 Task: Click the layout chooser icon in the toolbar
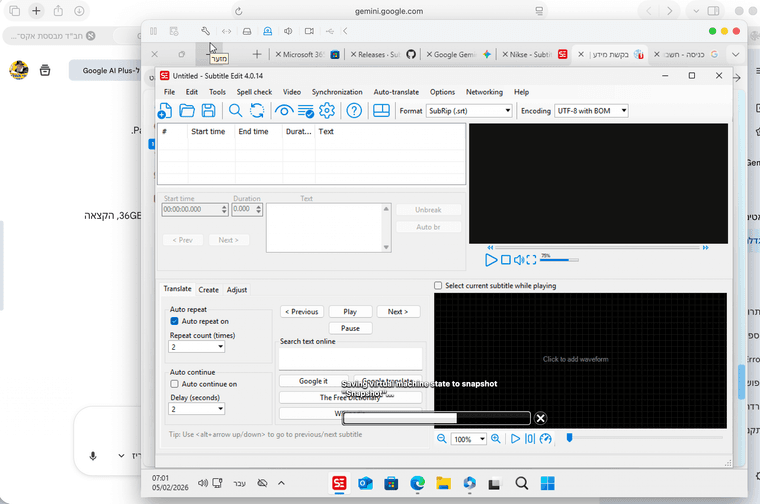381,111
